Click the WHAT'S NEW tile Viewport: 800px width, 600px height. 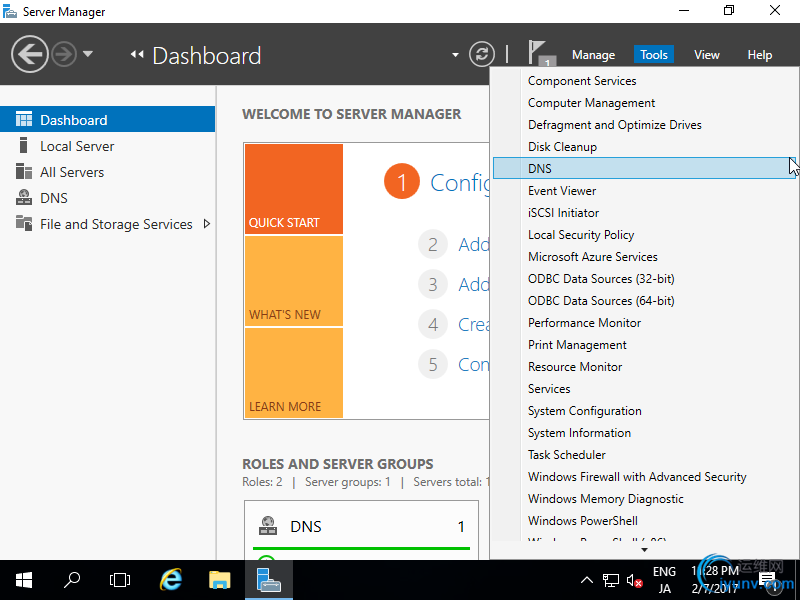coord(294,281)
